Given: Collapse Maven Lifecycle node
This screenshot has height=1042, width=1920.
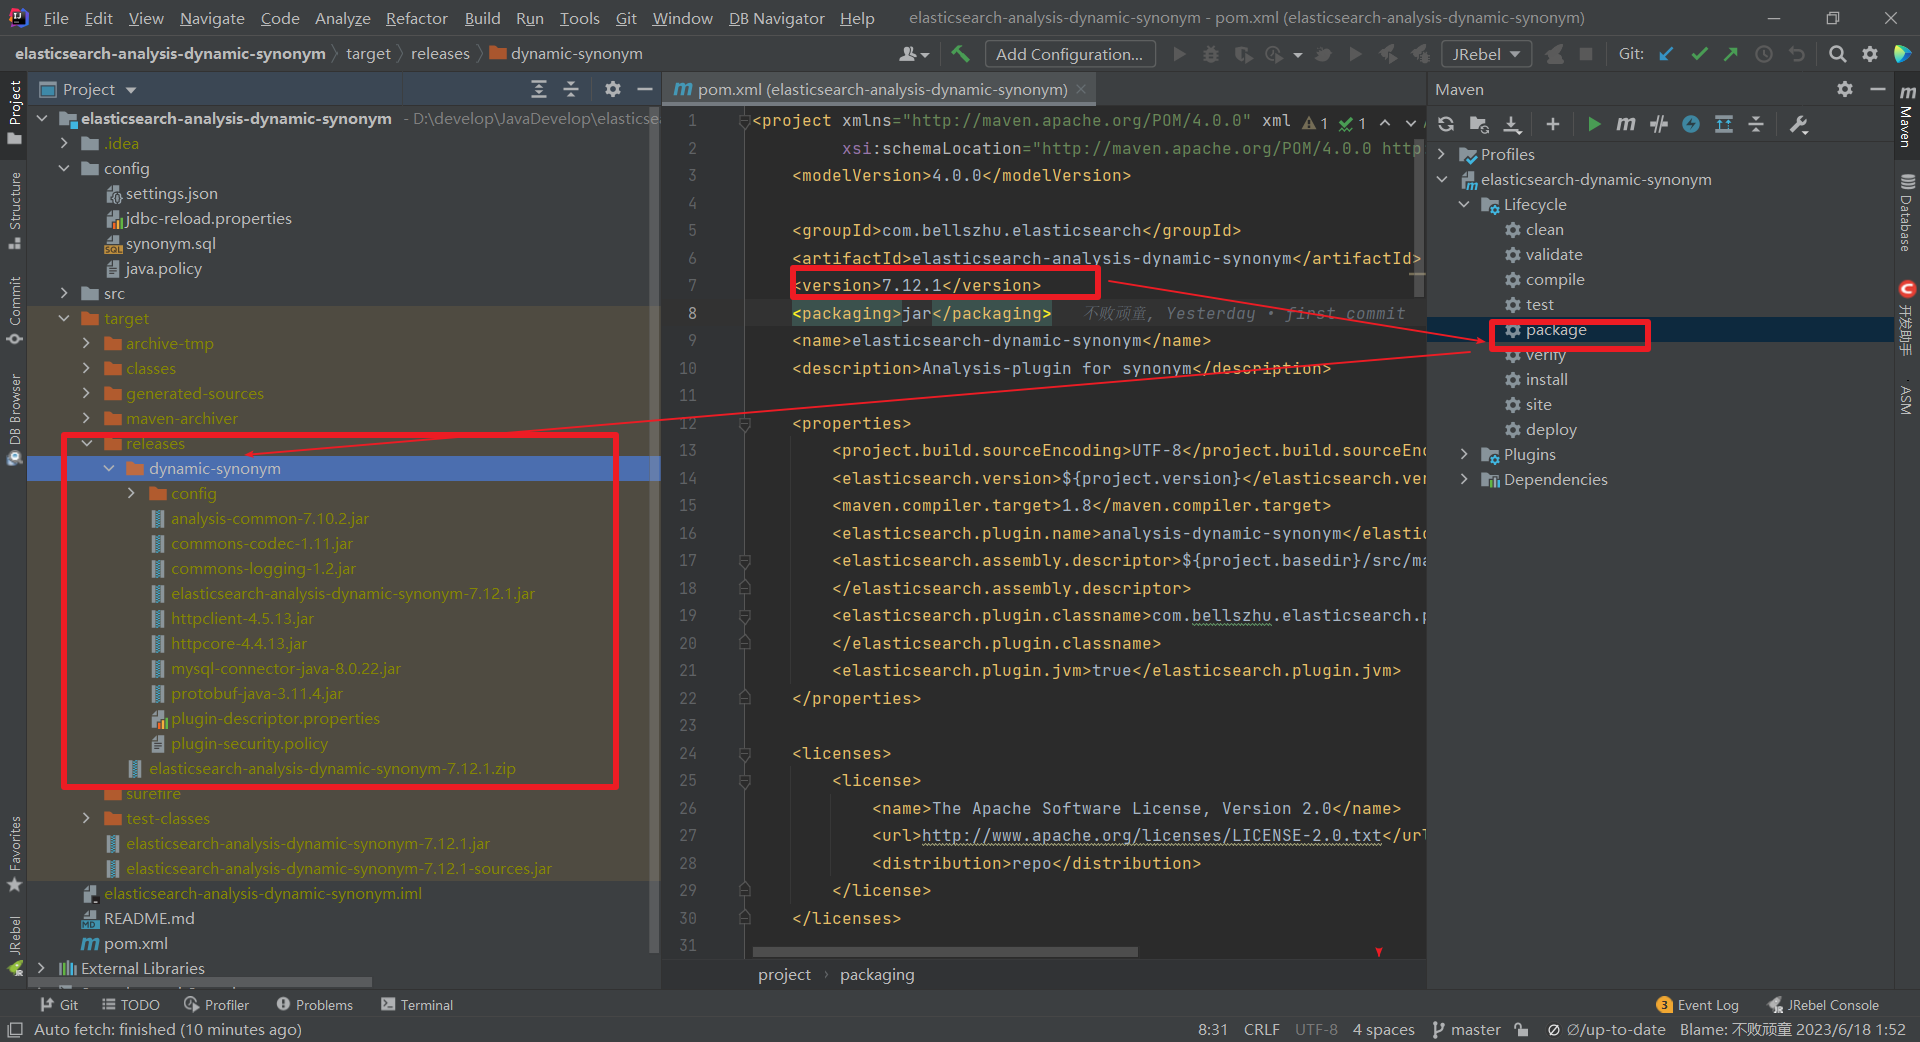Looking at the screenshot, I should [1464, 204].
